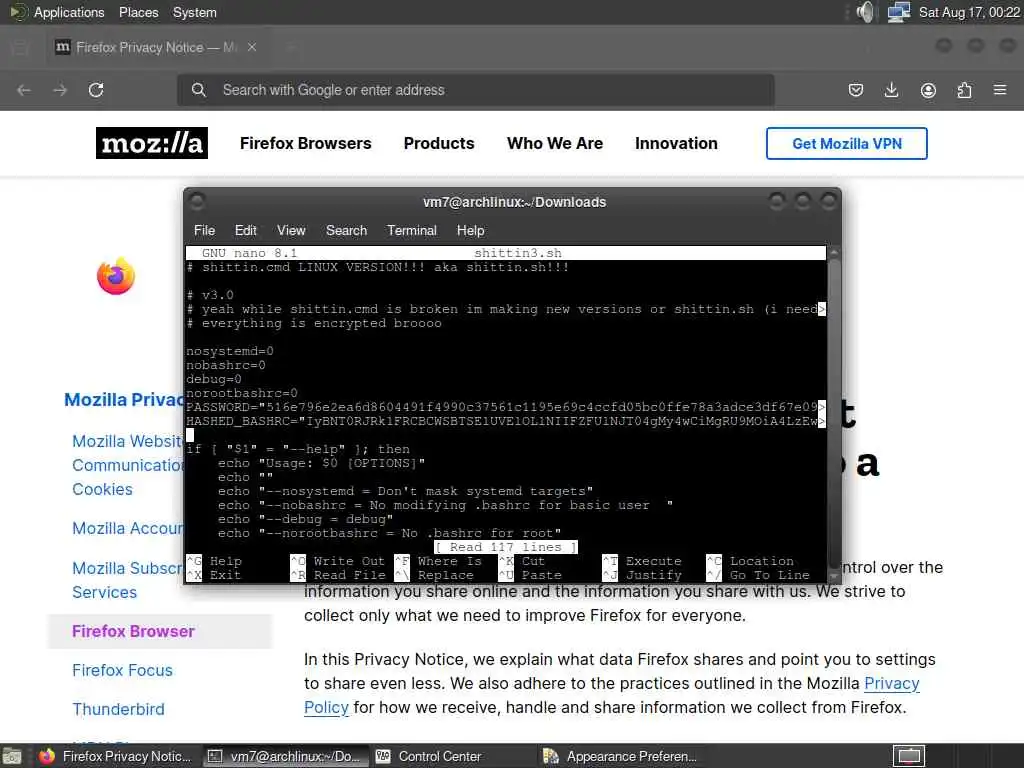Switch to Appearance Preferences taskbar item

pyautogui.click(x=619, y=756)
